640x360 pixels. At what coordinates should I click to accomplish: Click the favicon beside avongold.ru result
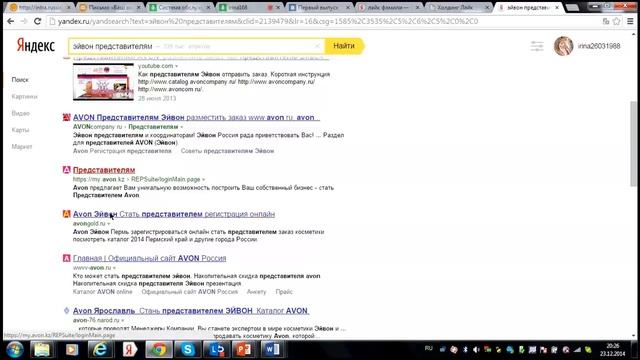pos(66,214)
